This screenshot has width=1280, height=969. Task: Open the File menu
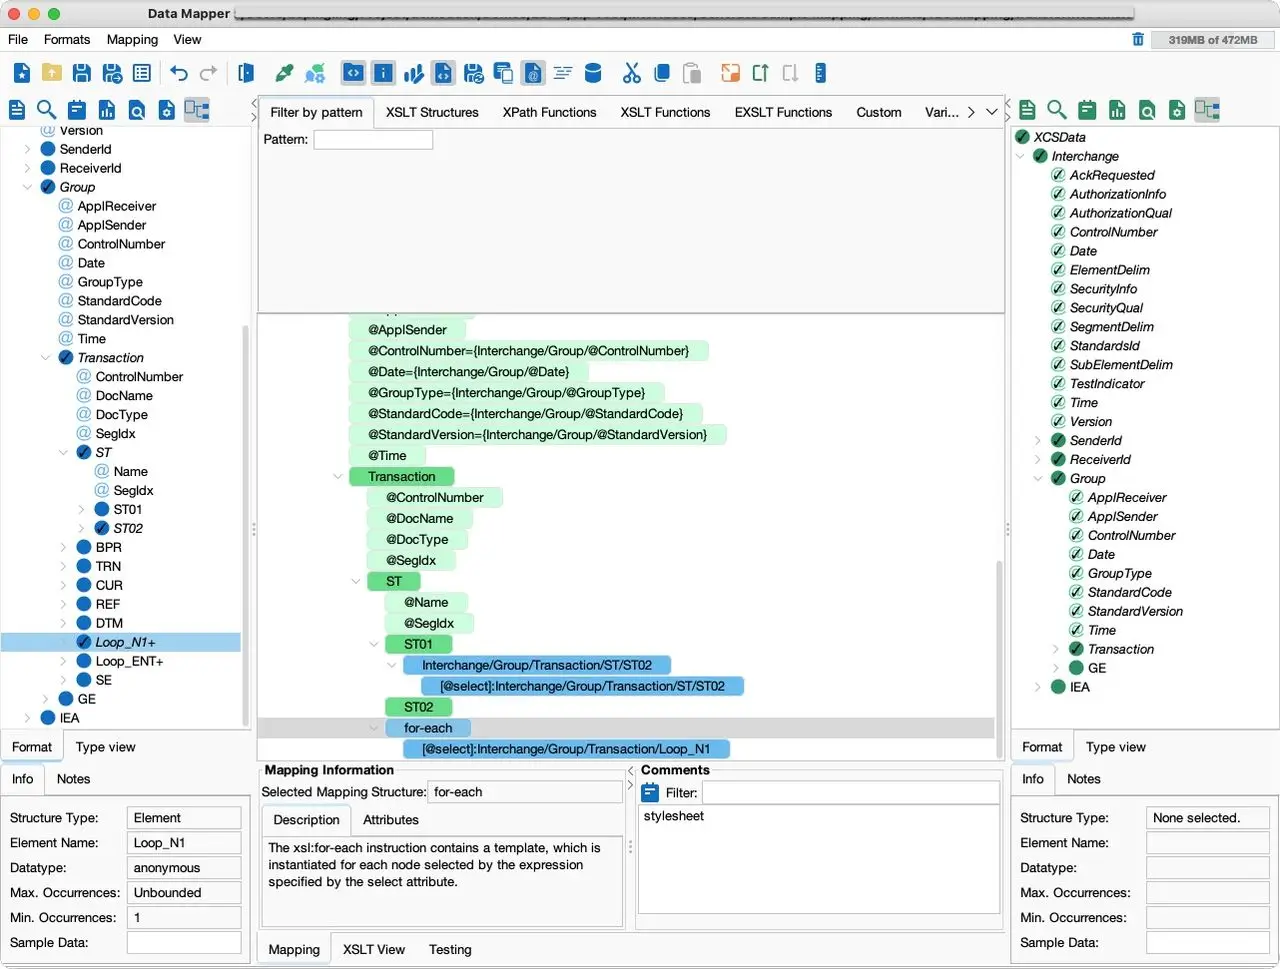pos(18,39)
